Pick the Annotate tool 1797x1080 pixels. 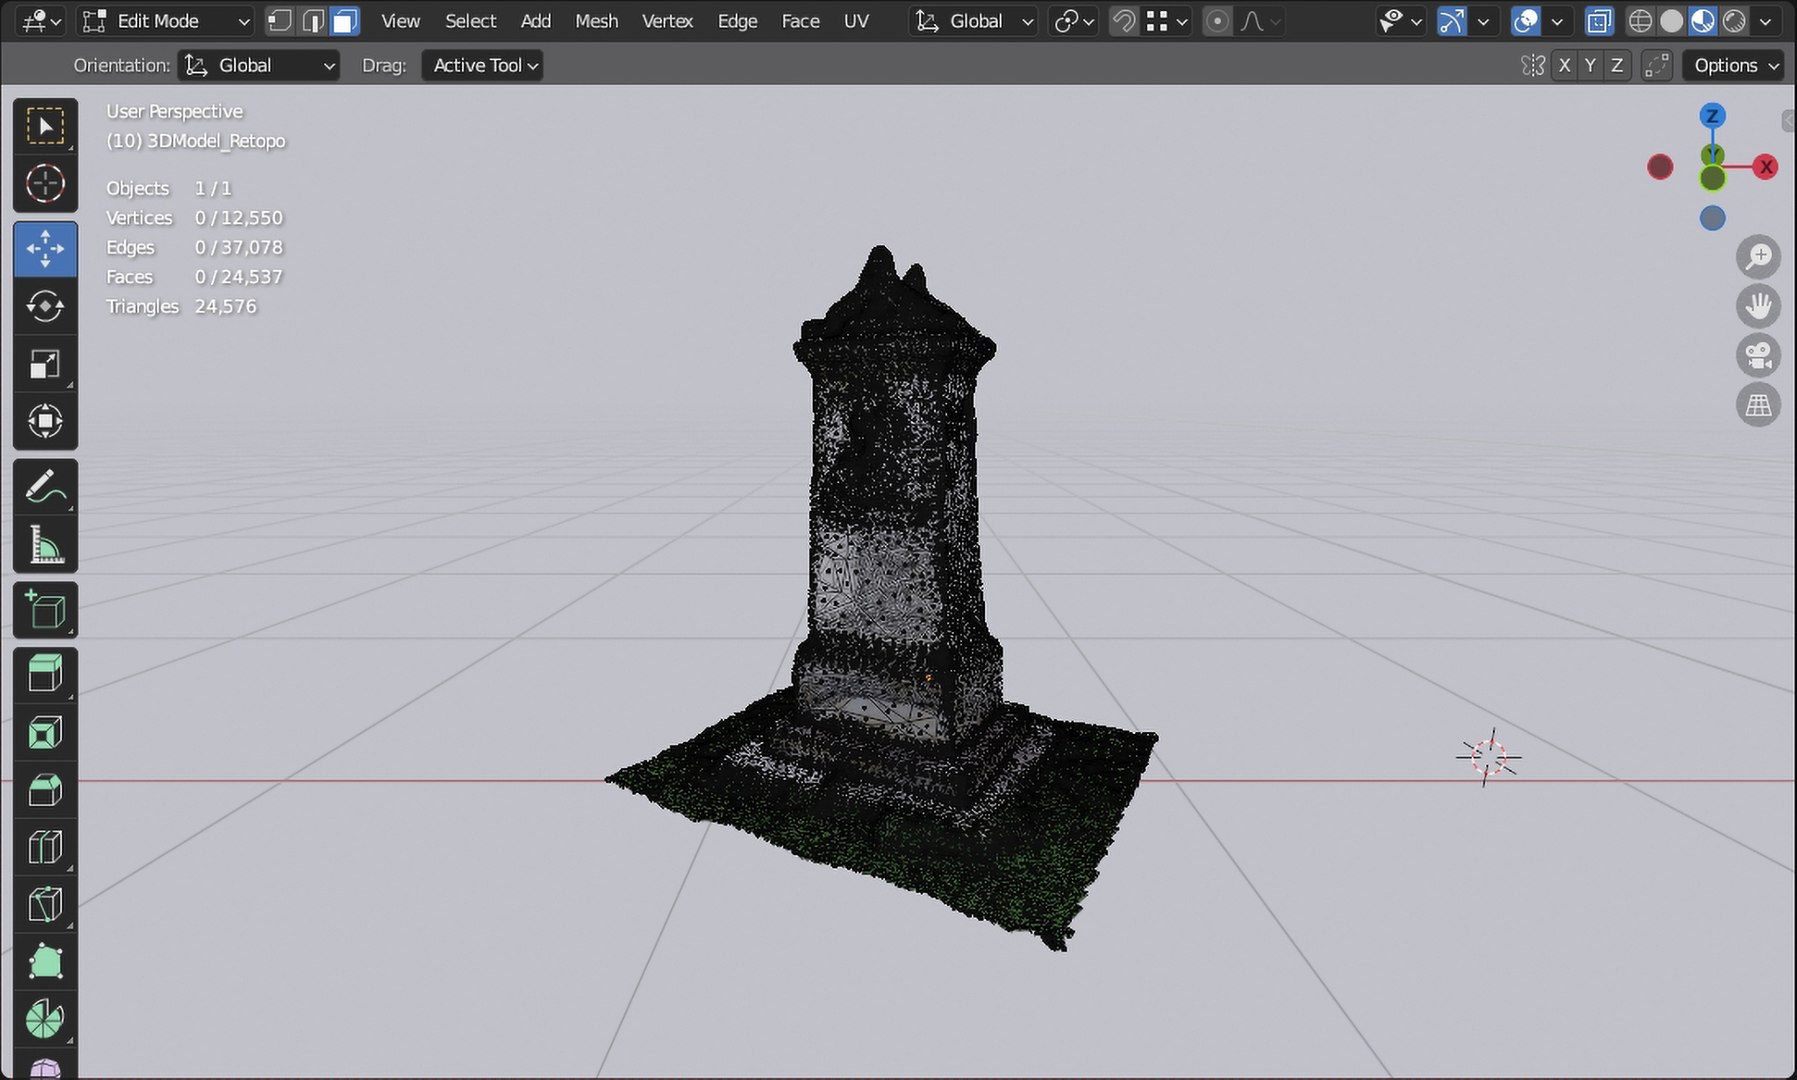tap(45, 487)
